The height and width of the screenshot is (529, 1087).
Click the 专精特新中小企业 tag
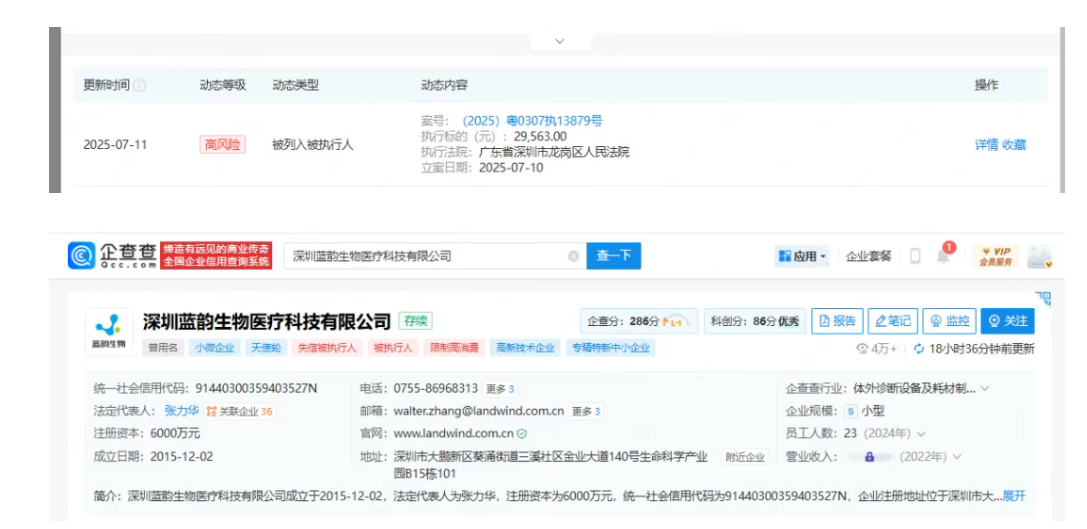(x=611, y=348)
